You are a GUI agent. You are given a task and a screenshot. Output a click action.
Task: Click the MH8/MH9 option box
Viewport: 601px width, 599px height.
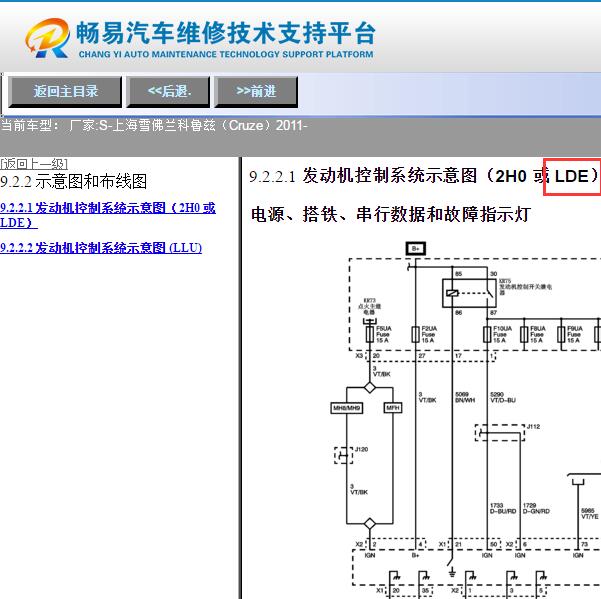click(x=346, y=408)
